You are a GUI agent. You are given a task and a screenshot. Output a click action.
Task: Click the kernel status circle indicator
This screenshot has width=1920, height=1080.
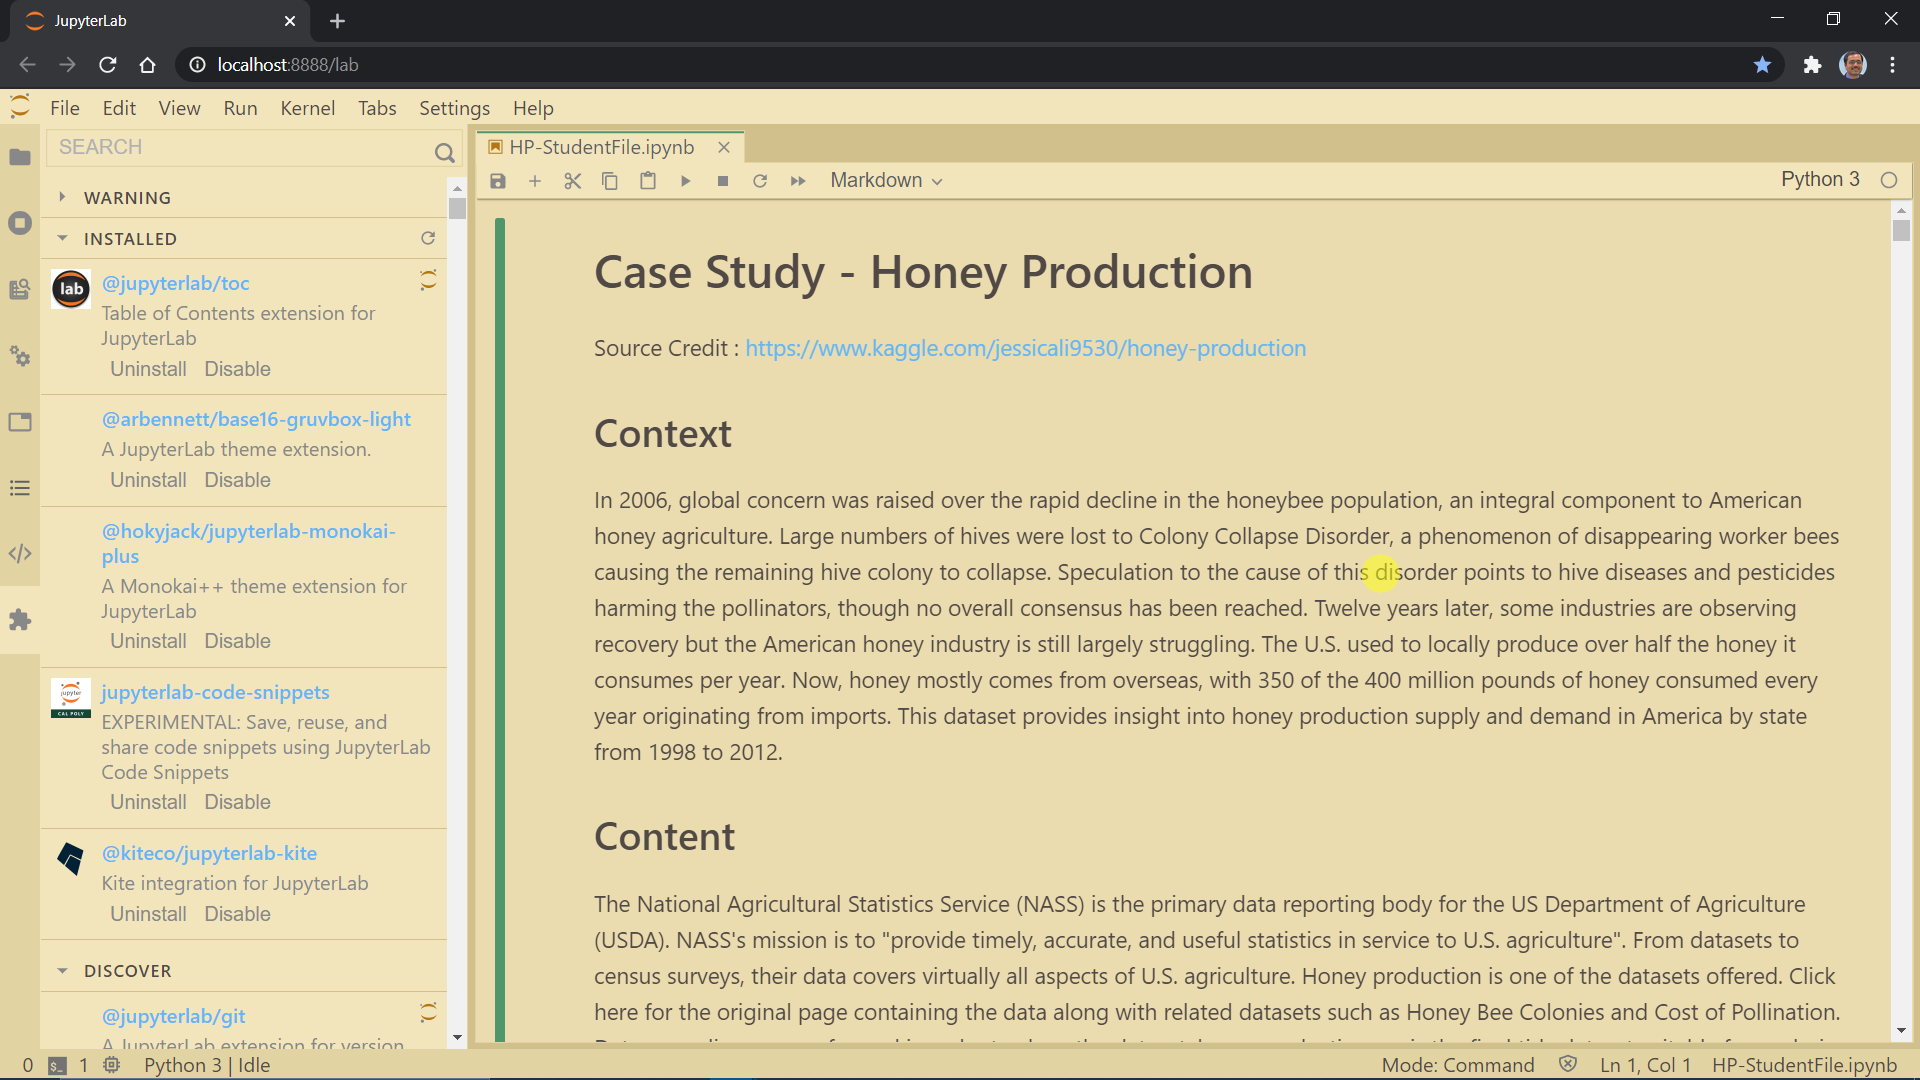coord(1889,180)
